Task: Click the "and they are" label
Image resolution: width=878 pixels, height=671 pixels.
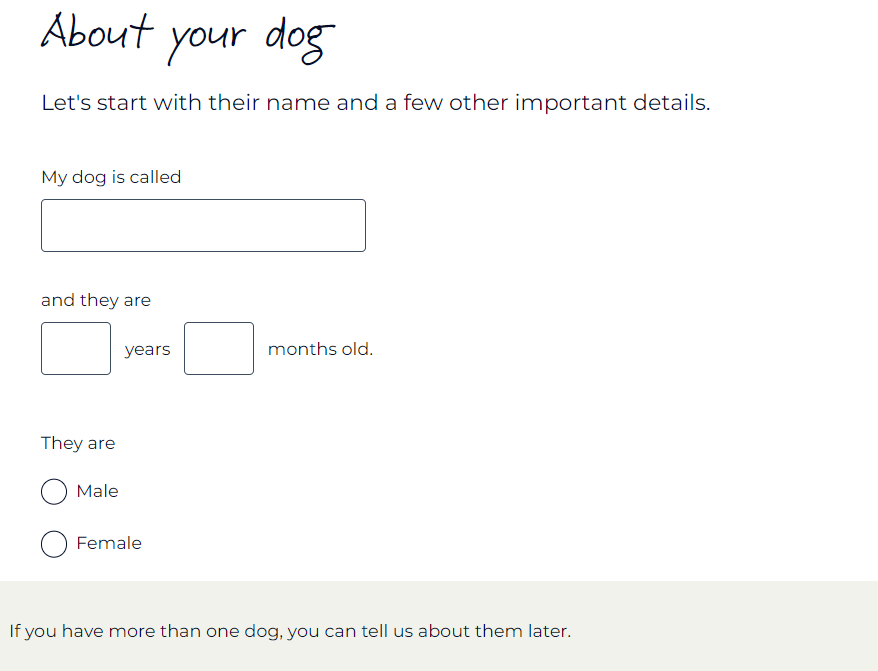Action: pos(96,300)
